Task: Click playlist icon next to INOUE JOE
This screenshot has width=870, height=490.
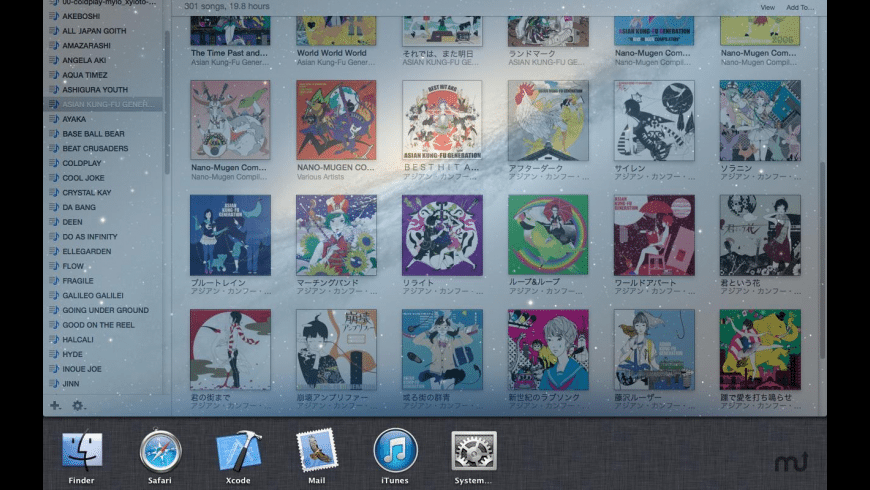Action: click(54, 369)
